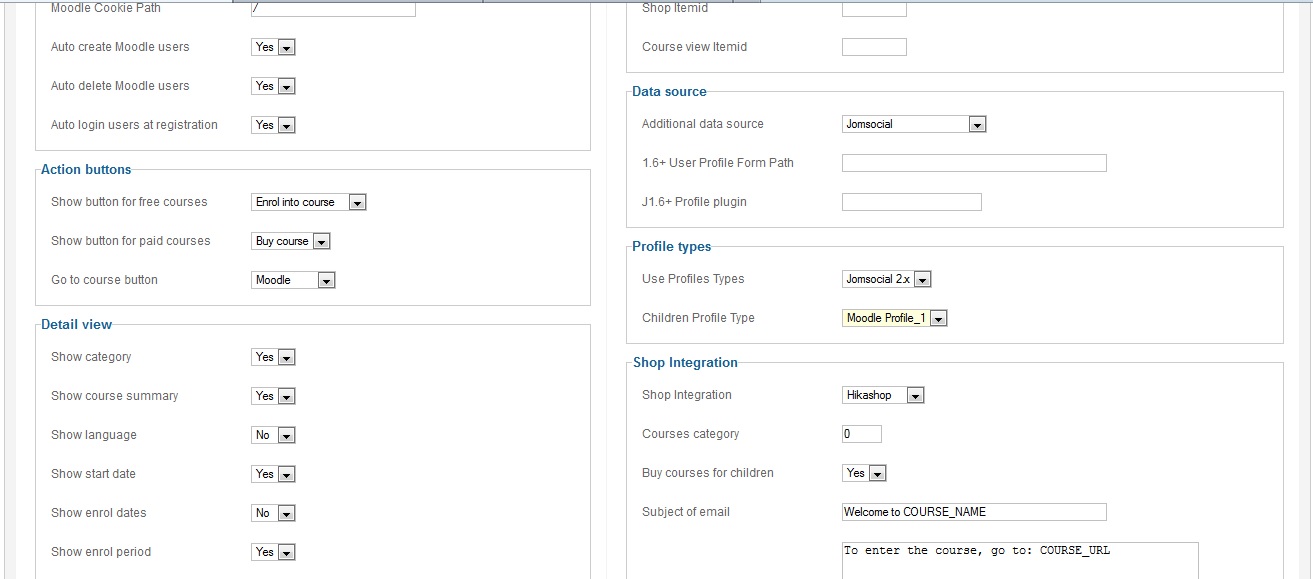
Task: Expand Auto login users at registration dropdown
Action: click(x=273, y=125)
